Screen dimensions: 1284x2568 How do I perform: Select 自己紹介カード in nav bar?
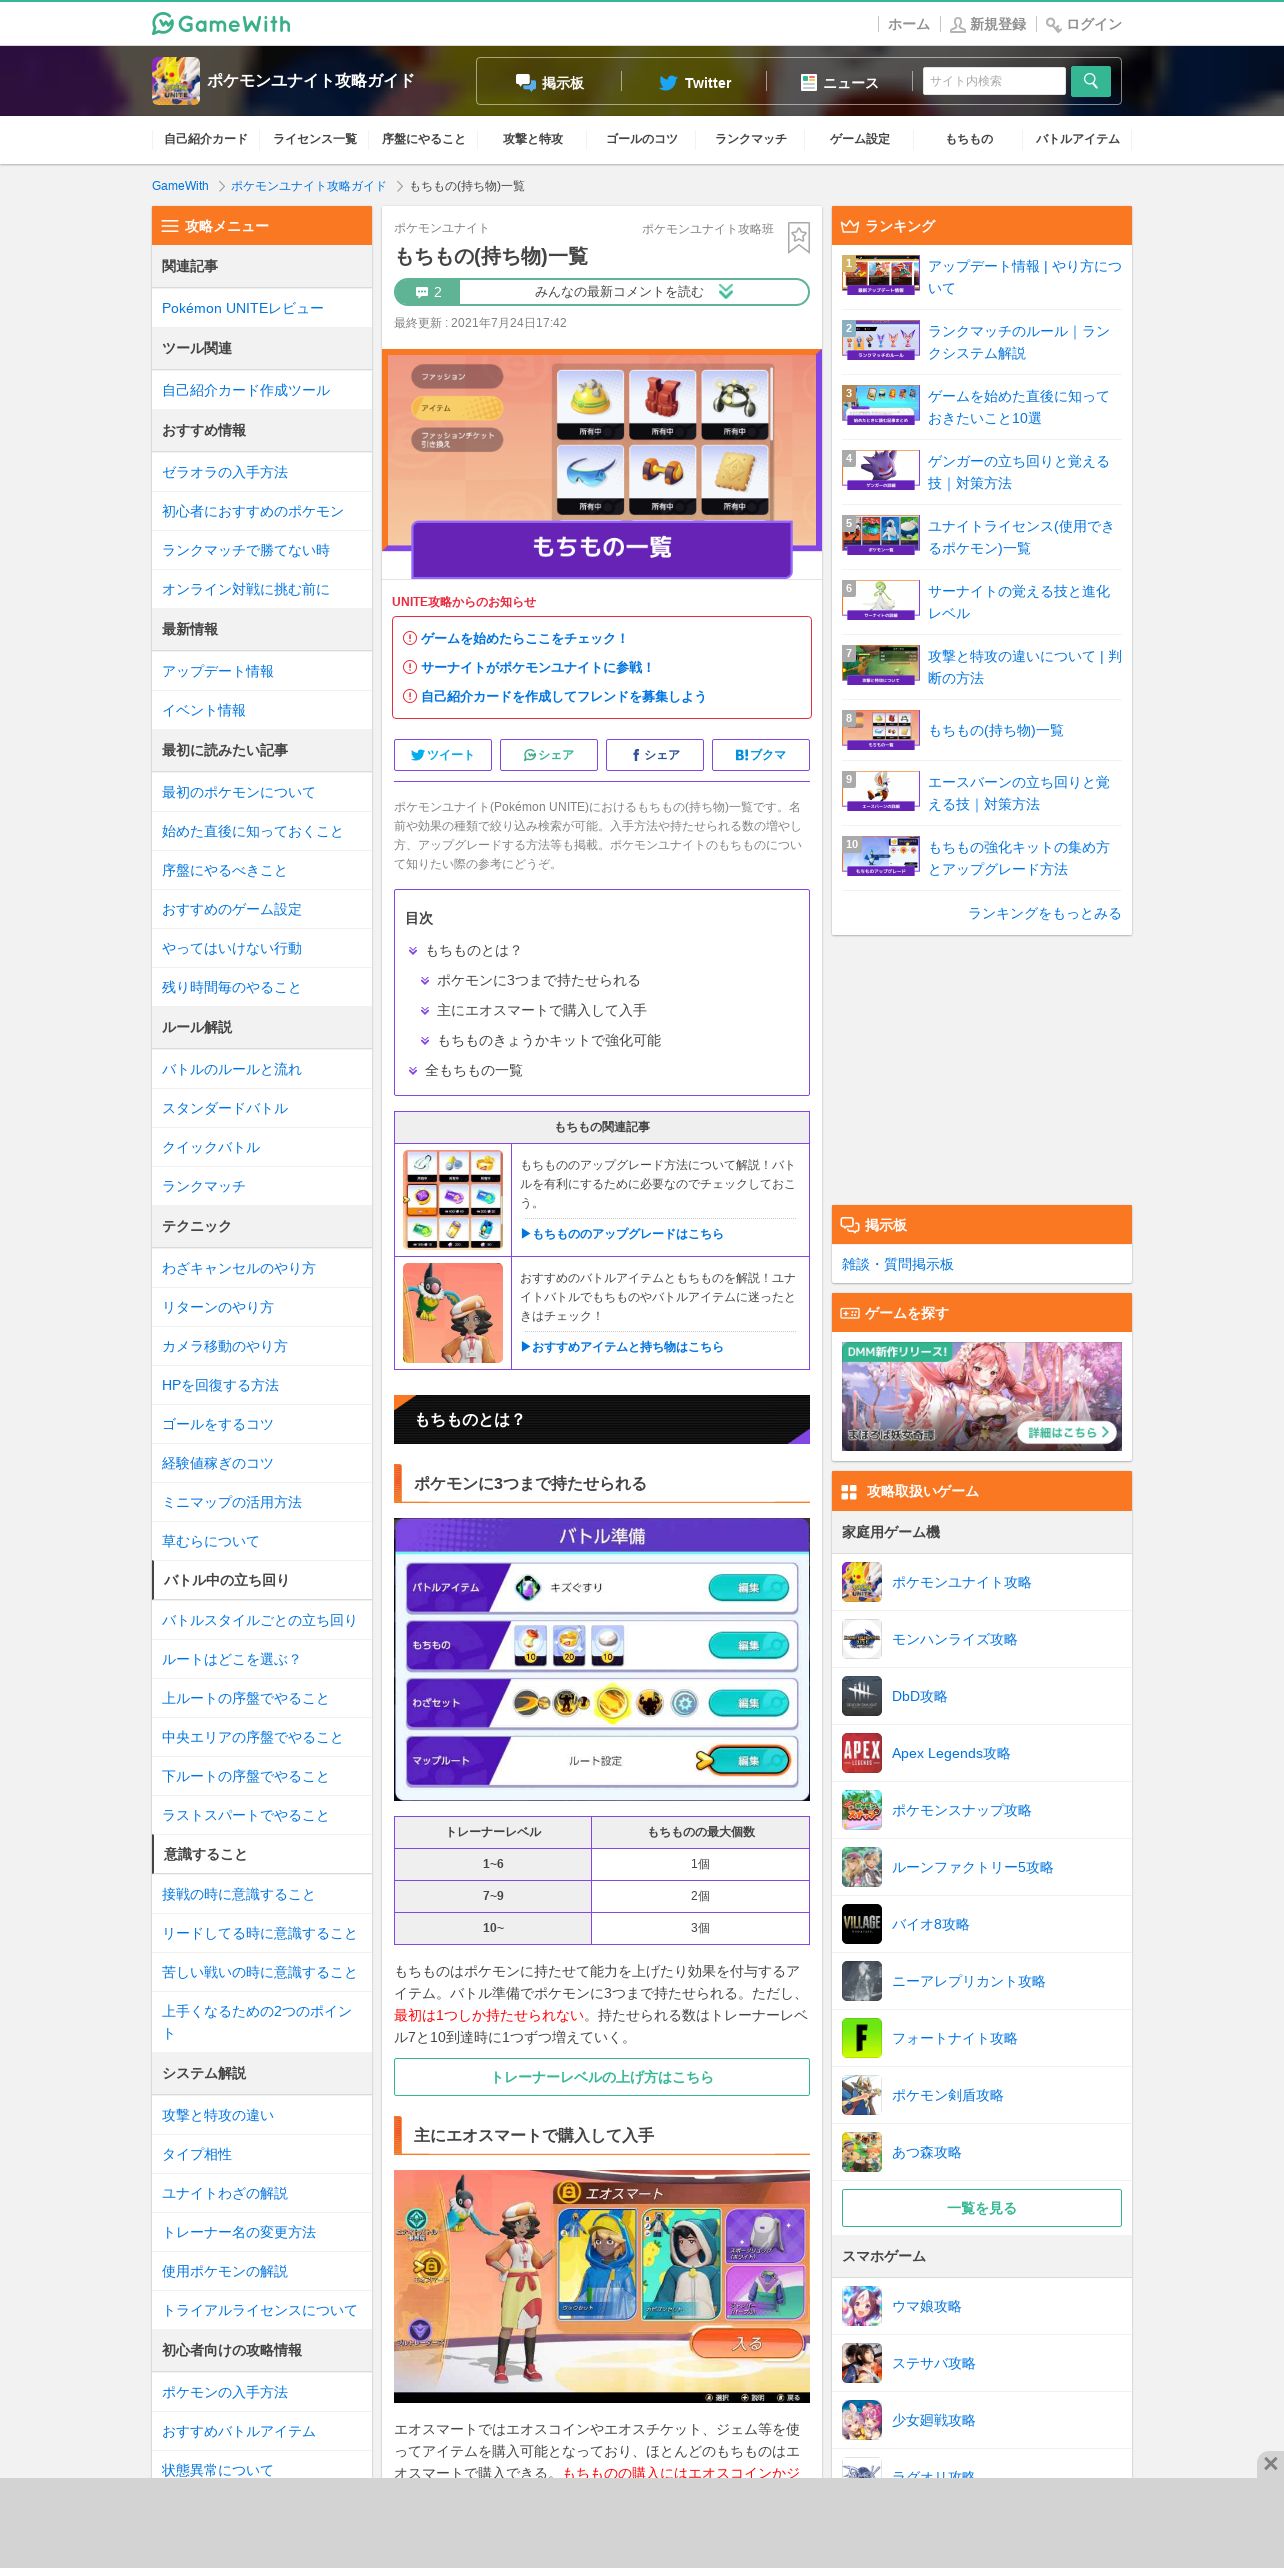point(206,139)
